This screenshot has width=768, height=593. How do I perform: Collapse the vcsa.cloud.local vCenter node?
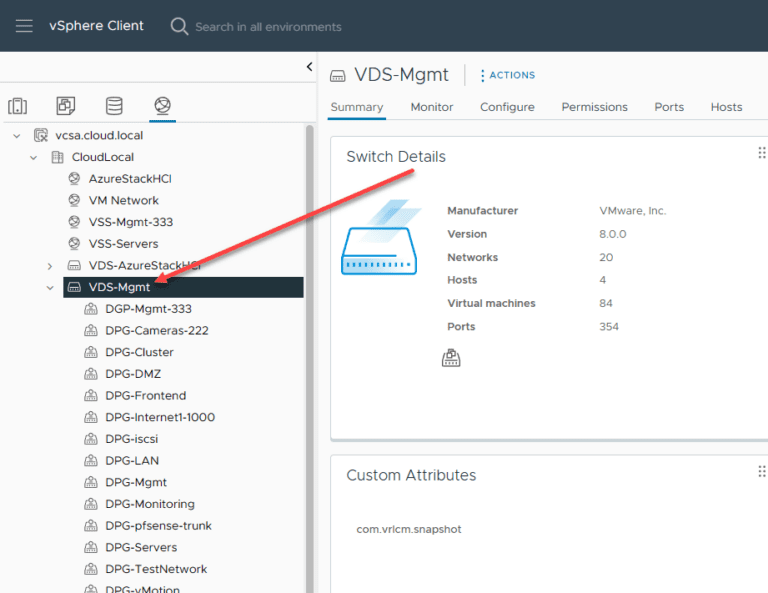click(17, 136)
